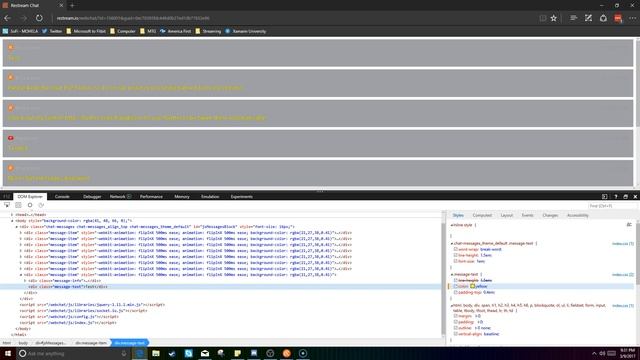640x360 pixels.
Task: Click the red extension icon in the toolbar
Action: point(618,18)
